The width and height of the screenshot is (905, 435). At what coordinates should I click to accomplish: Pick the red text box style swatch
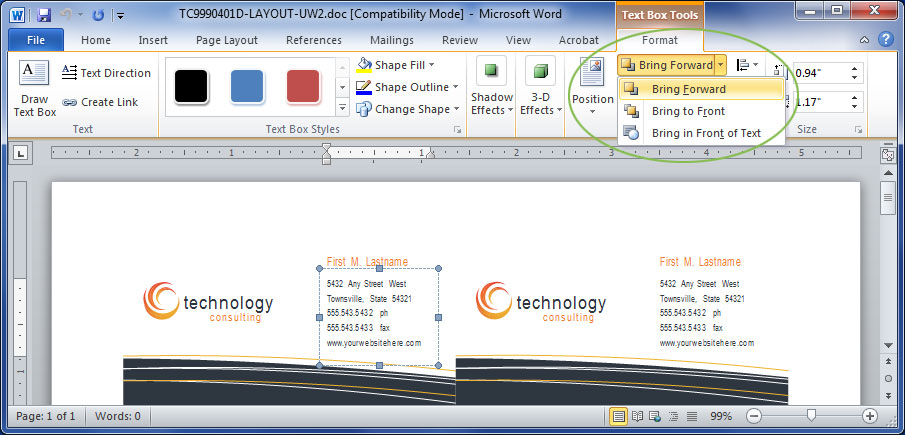(303, 87)
